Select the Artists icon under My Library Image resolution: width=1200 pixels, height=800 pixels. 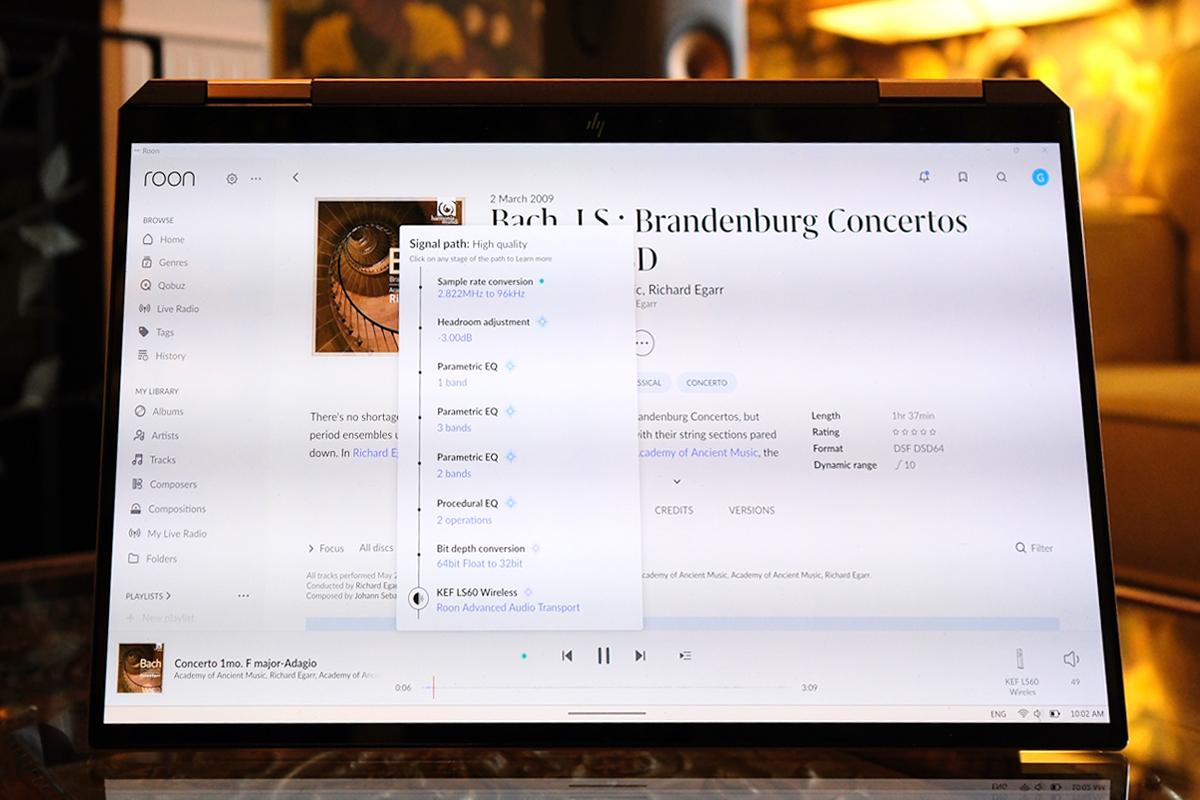(x=139, y=435)
